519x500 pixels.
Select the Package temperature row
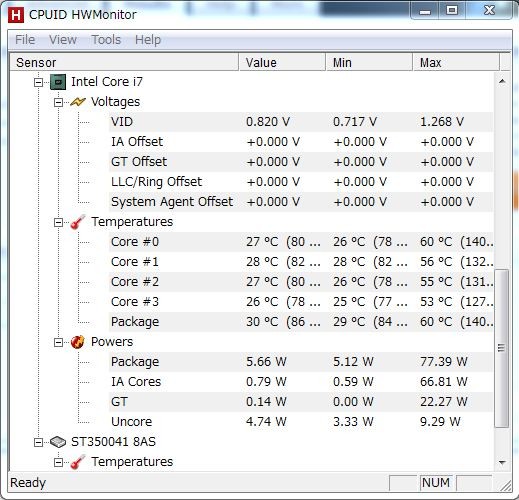[x=301, y=322]
